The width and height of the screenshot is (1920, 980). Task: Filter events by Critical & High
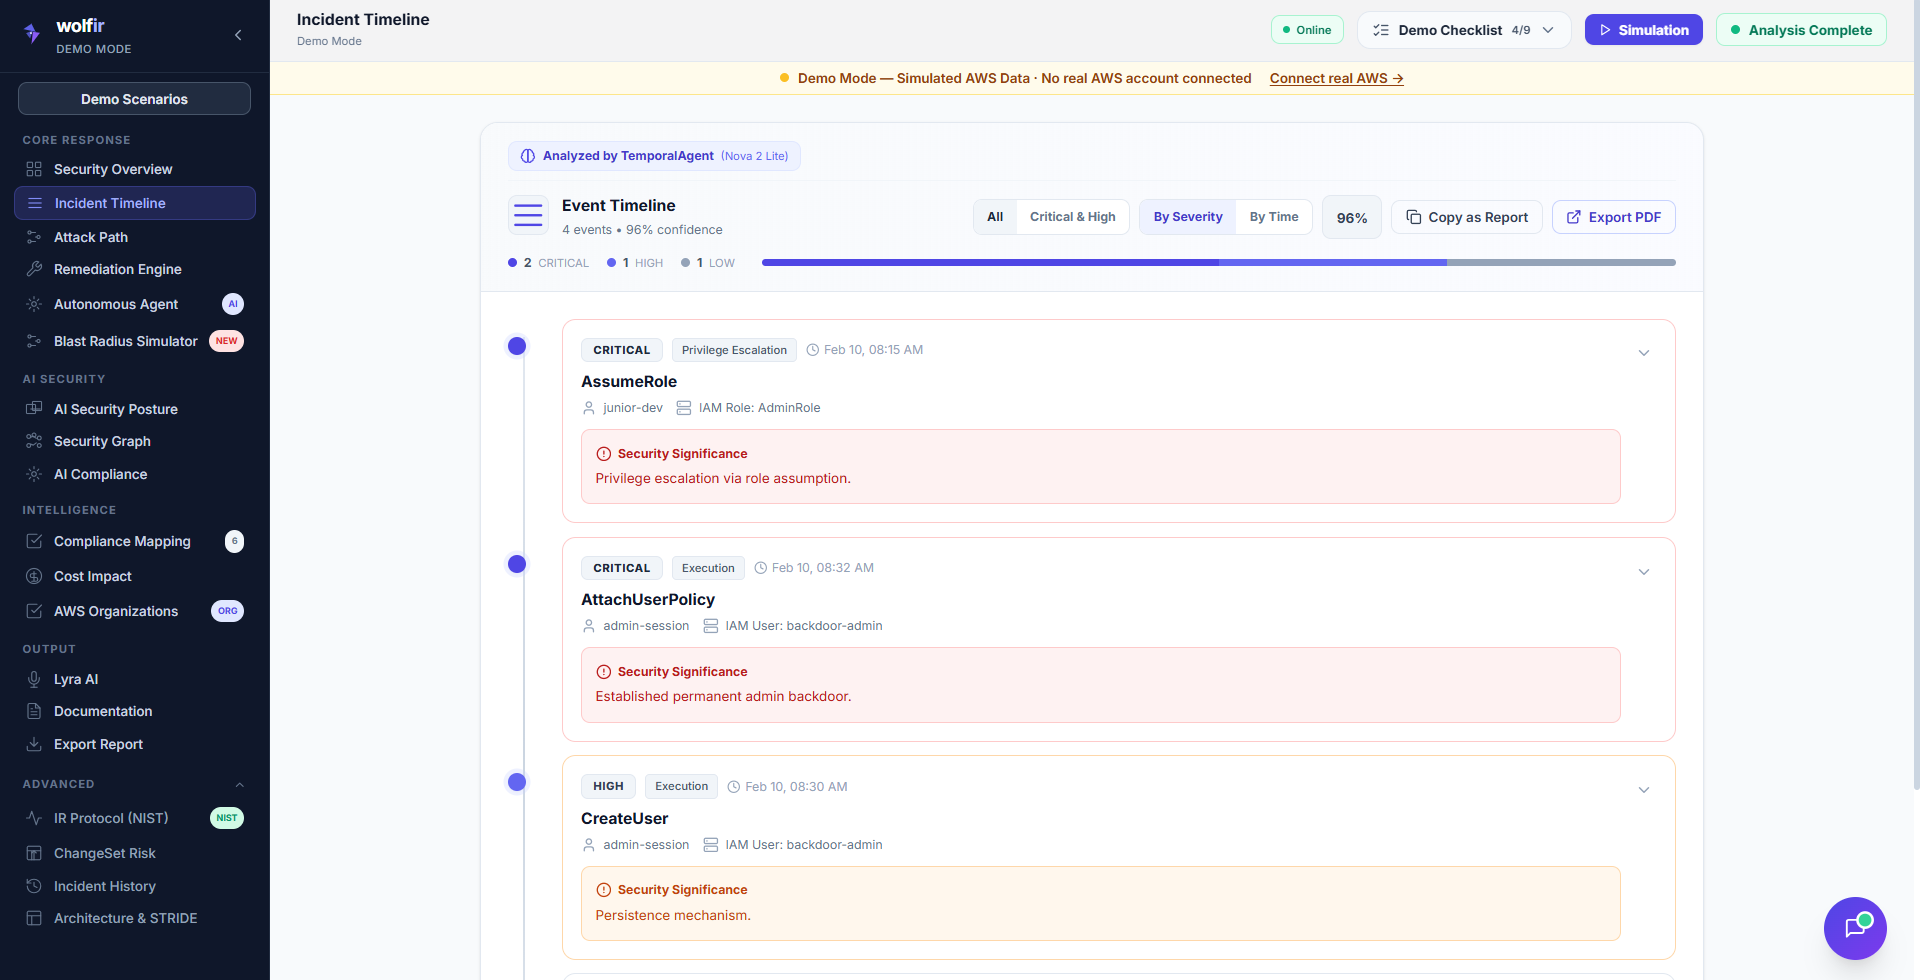pos(1073,217)
